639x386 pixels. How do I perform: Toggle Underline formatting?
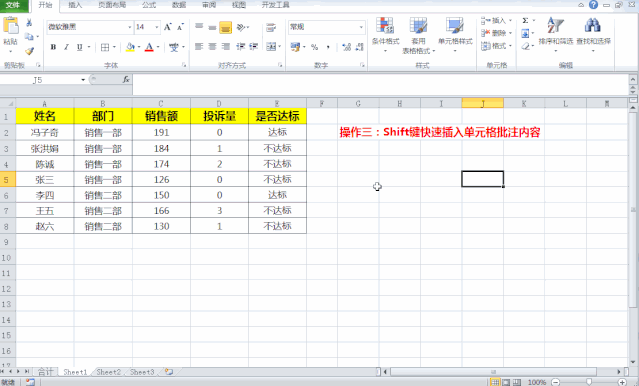[79, 47]
